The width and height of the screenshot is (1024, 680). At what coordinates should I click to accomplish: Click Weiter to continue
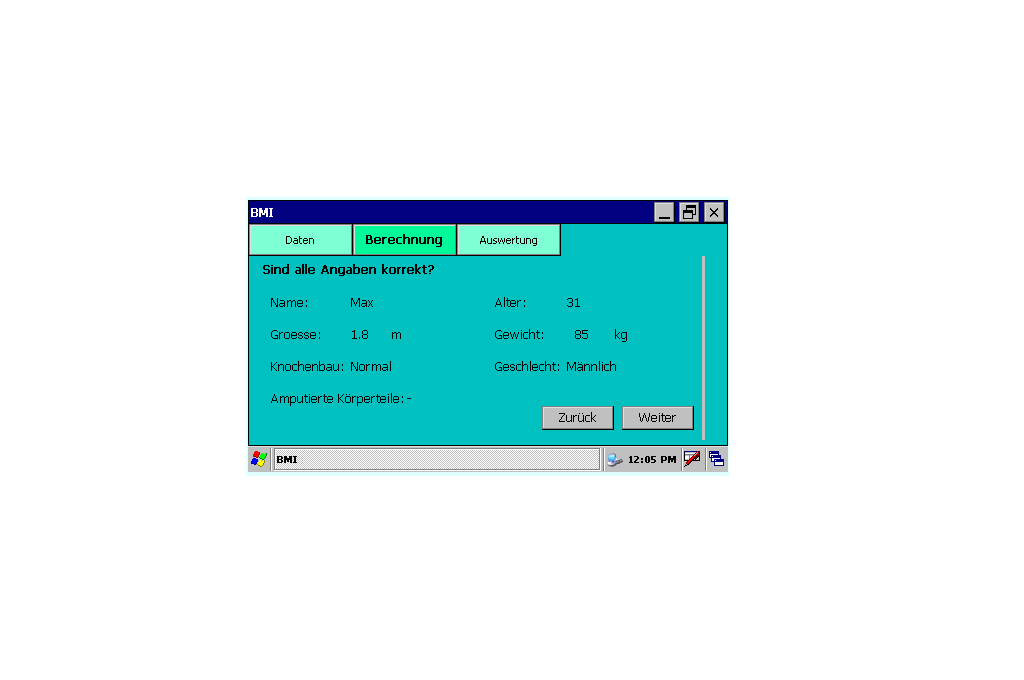point(657,418)
